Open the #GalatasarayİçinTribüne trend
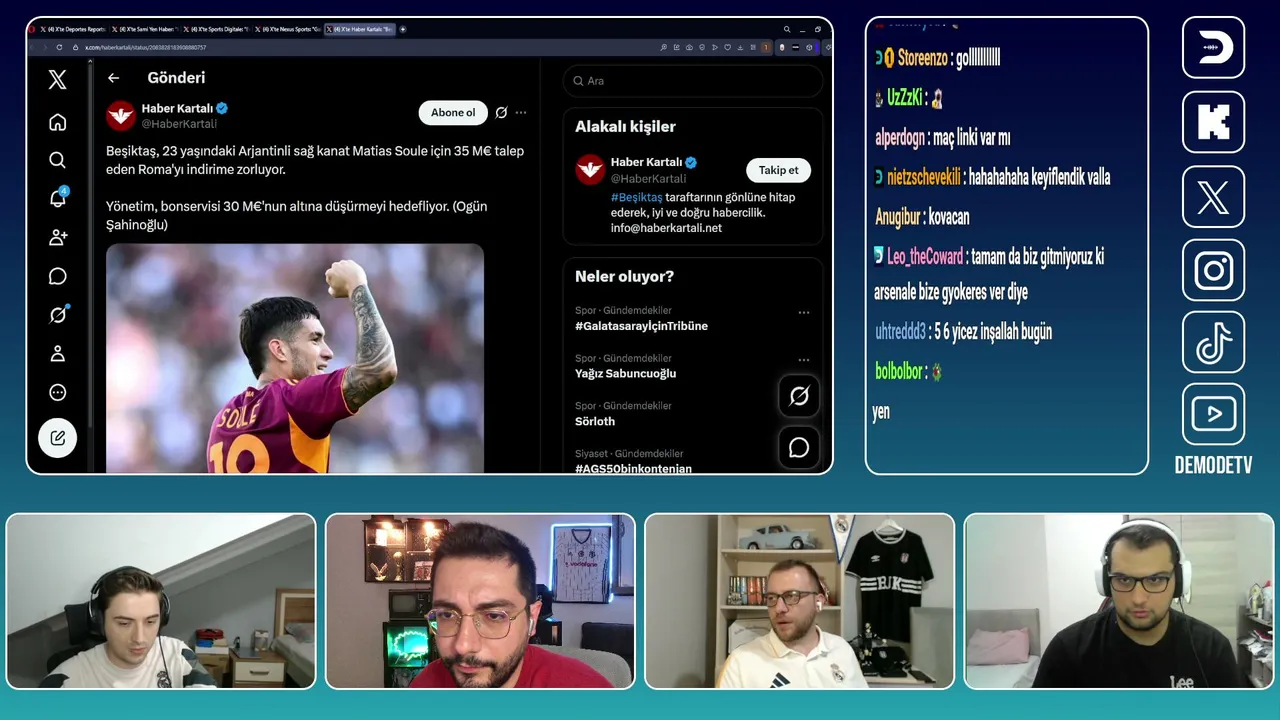This screenshot has height=720, width=1280. (x=641, y=326)
